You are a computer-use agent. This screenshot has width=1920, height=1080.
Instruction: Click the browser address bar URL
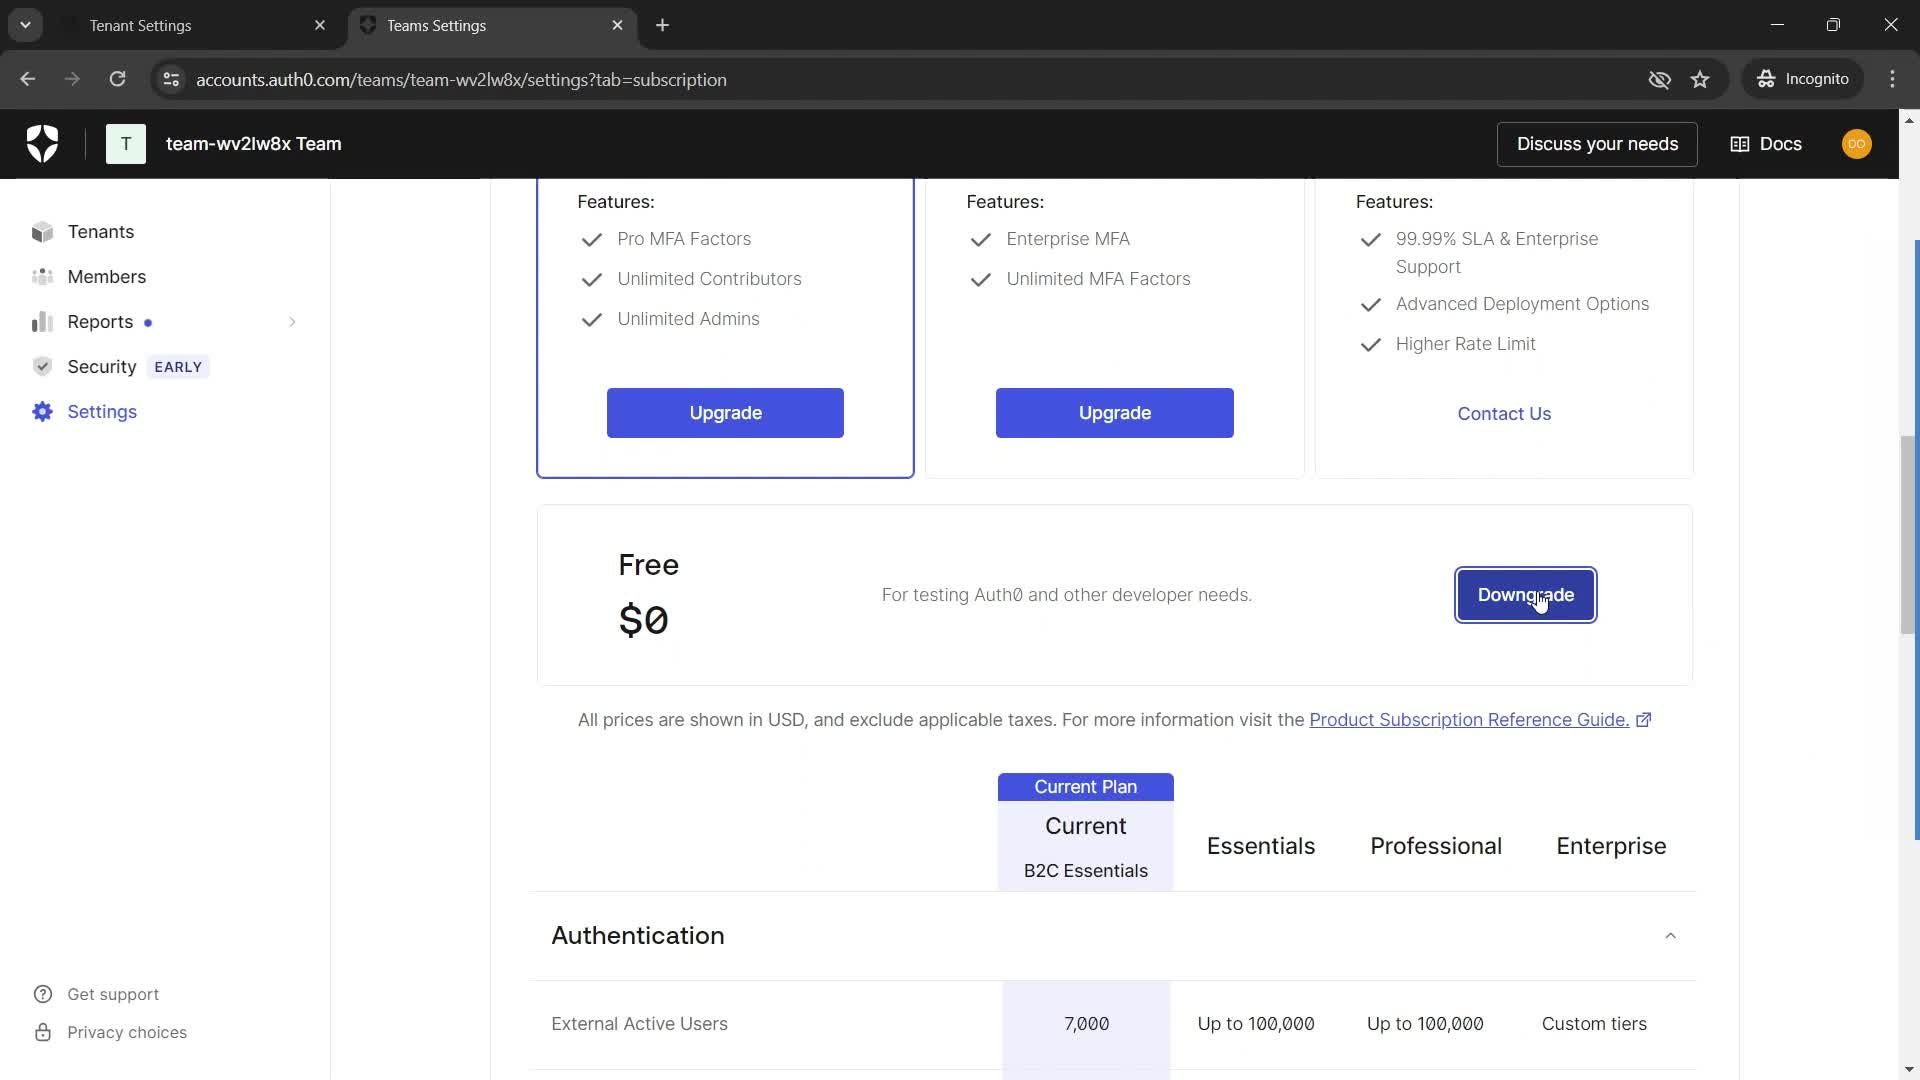click(461, 79)
